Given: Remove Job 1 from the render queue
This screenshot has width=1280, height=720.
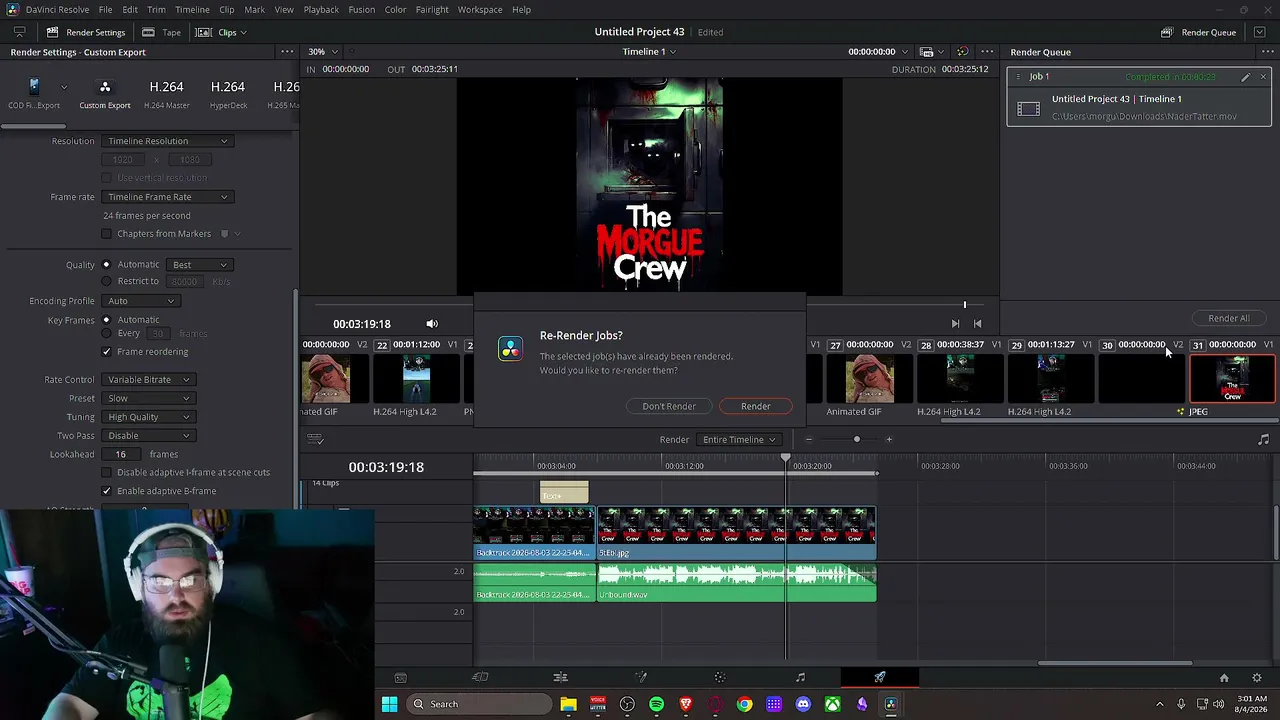Looking at the screenshot, I should [1263, 77].
